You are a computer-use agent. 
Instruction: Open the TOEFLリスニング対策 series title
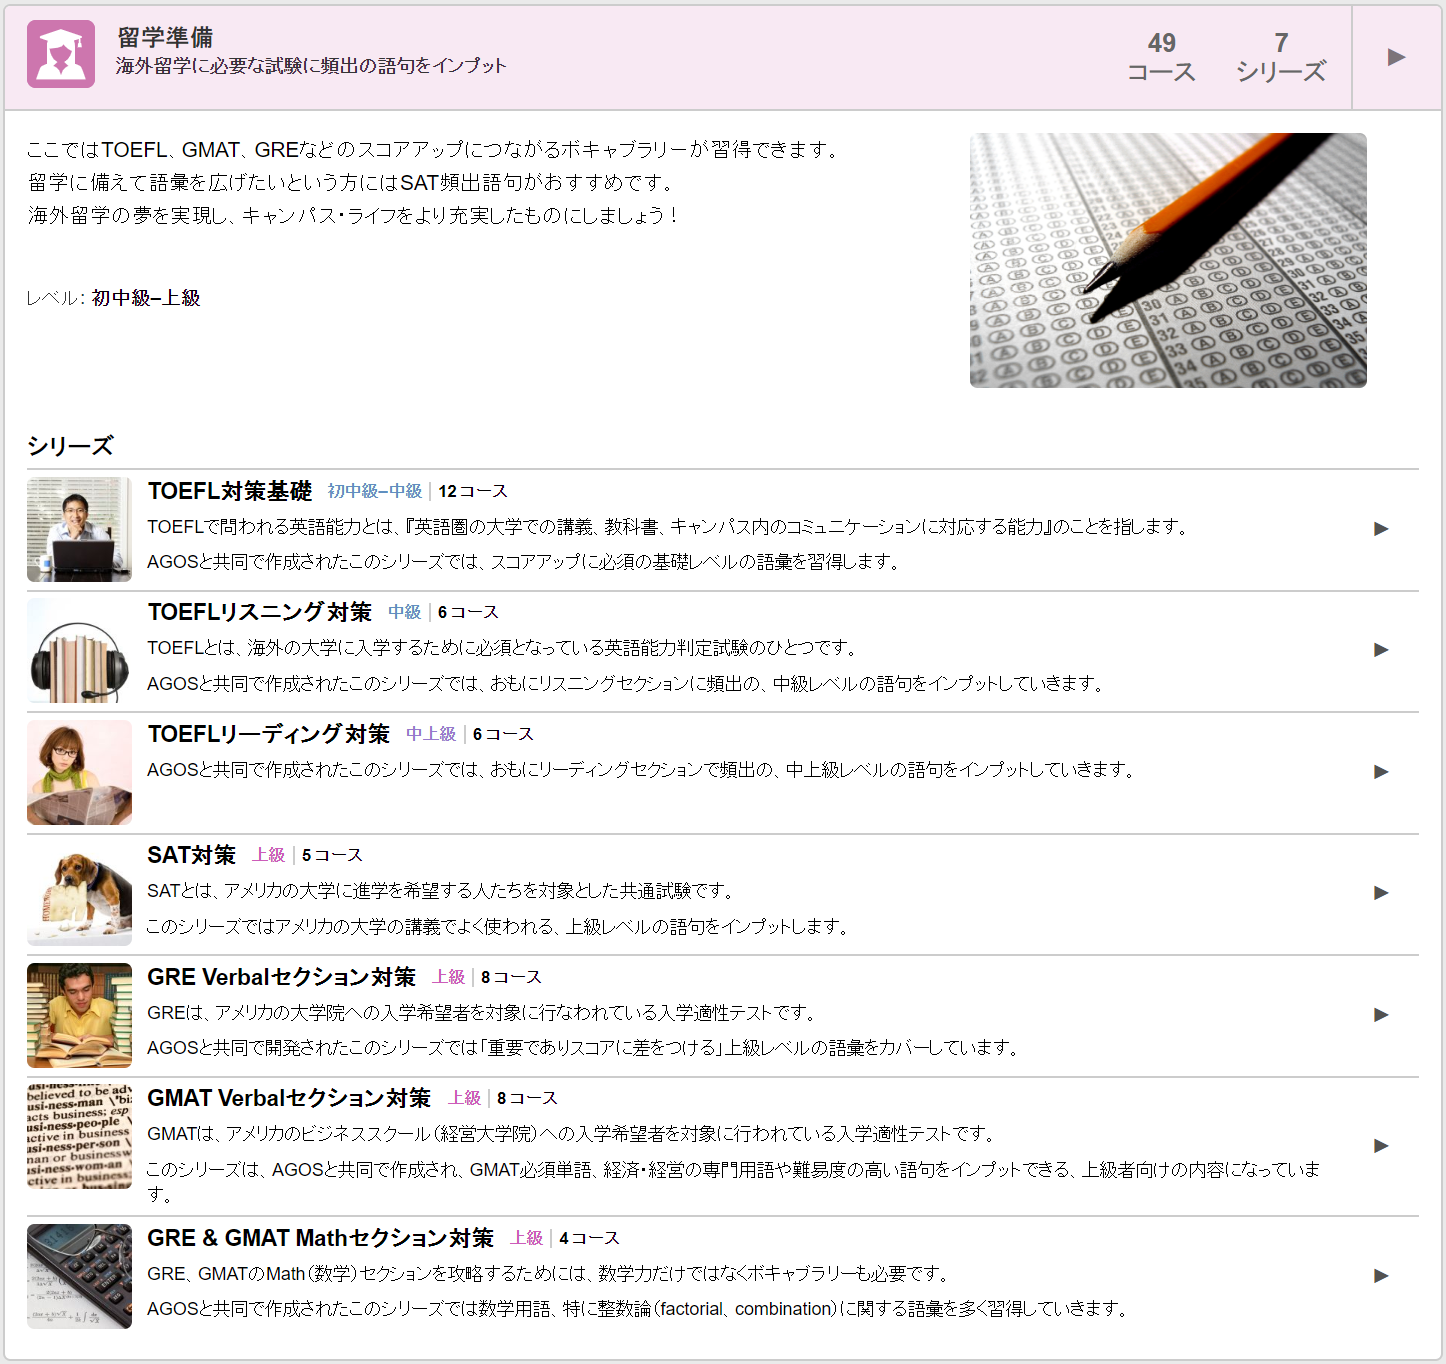[260, 612]
